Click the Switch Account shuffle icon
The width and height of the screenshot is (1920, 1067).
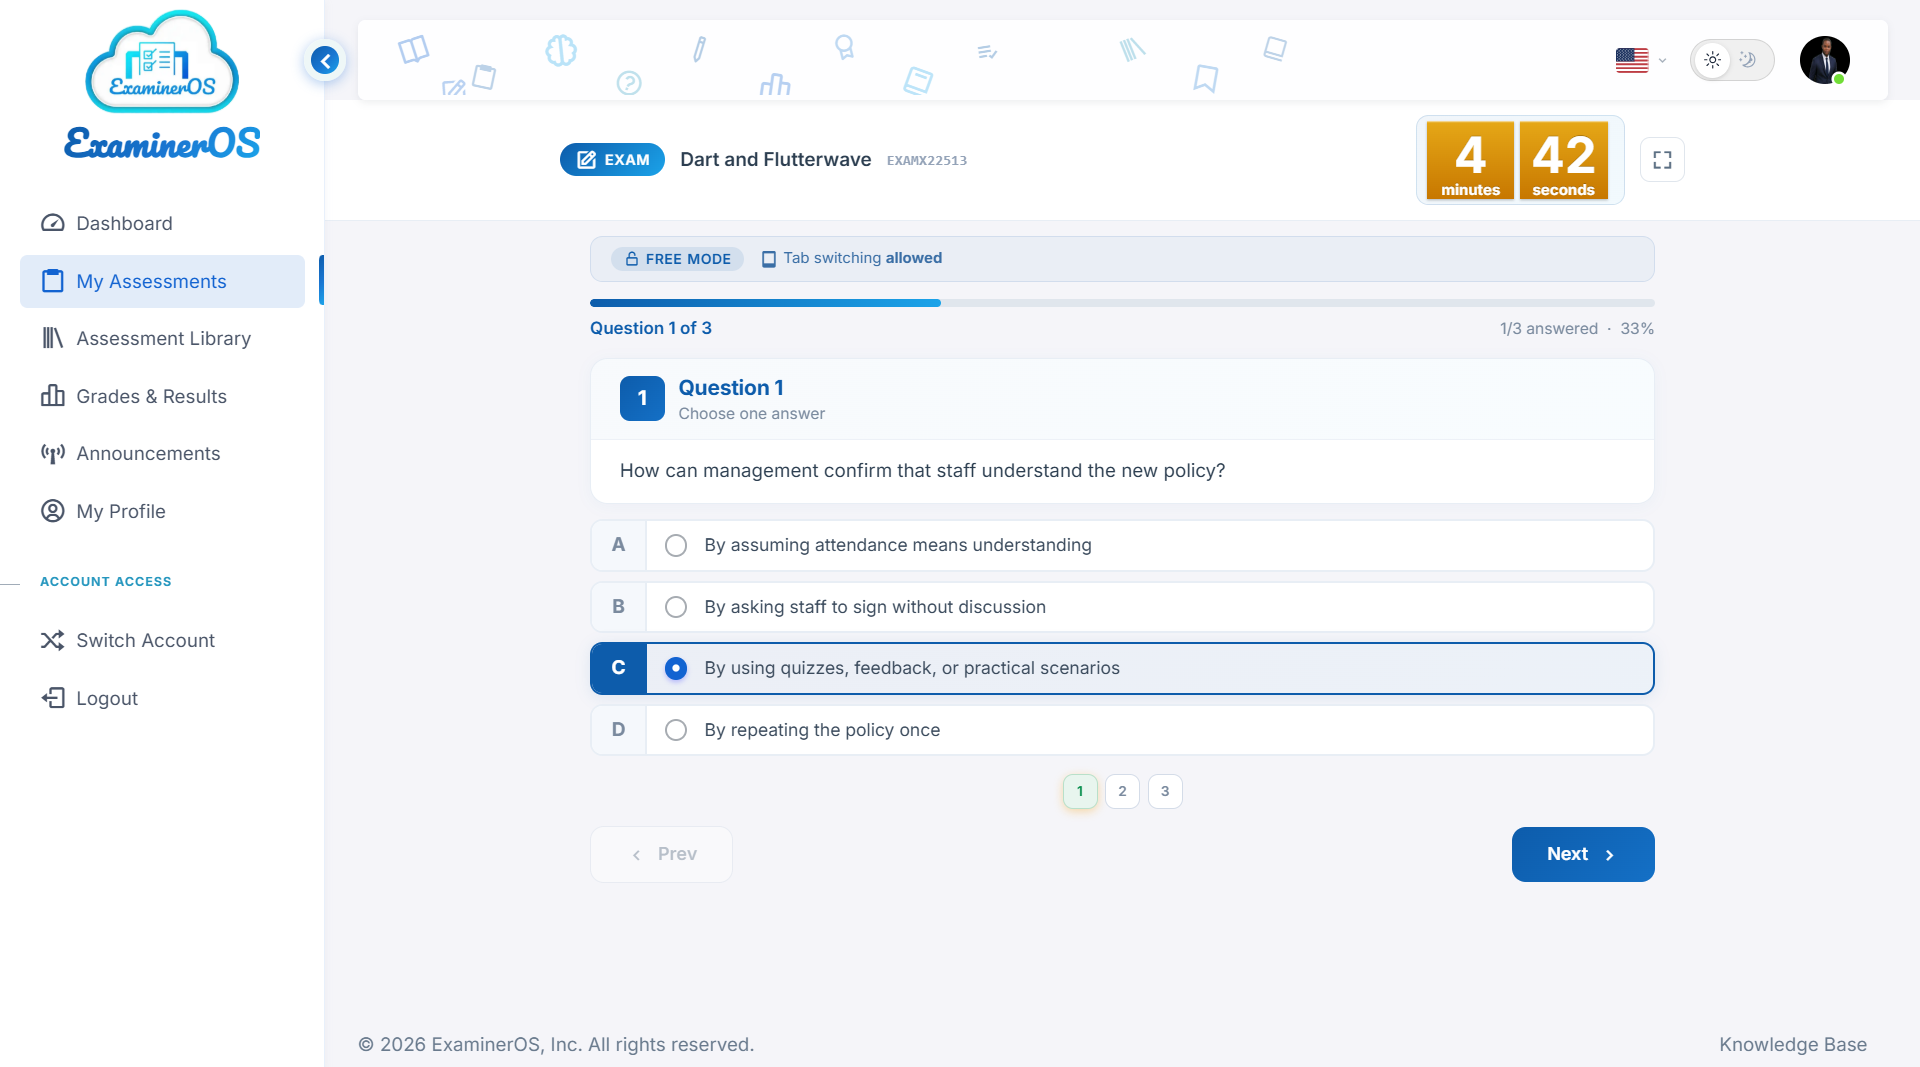pyautogui.click(x=53, y=640)
